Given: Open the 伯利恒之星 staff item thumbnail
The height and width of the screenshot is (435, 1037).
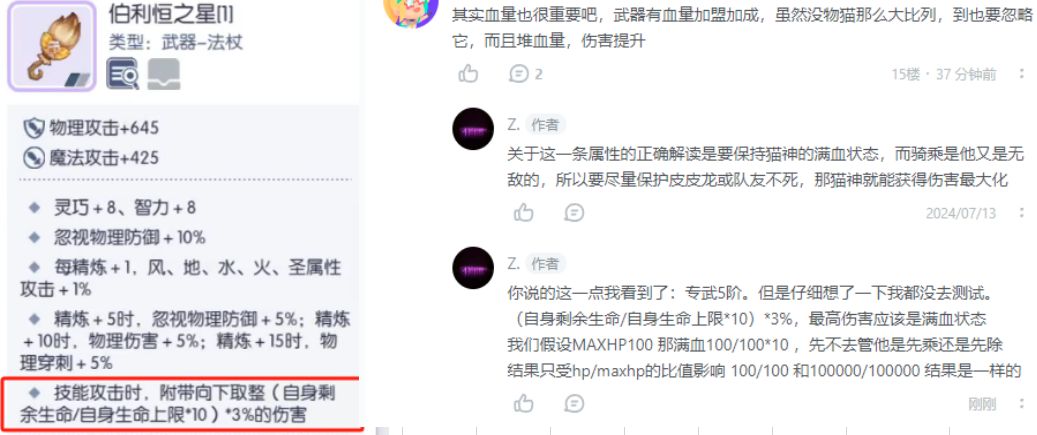Looking at the screenshot, I should coord(52,46).
